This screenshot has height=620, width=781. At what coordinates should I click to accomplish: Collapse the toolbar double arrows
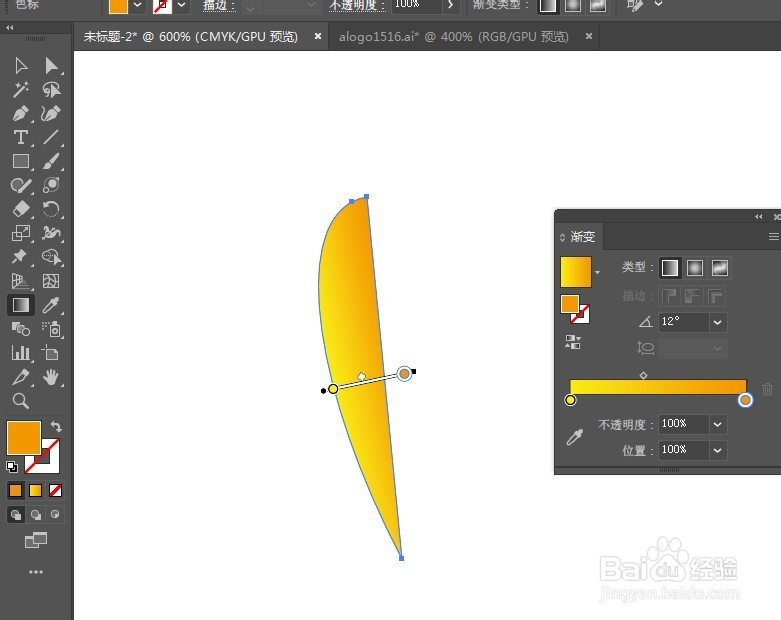[9, 28]
